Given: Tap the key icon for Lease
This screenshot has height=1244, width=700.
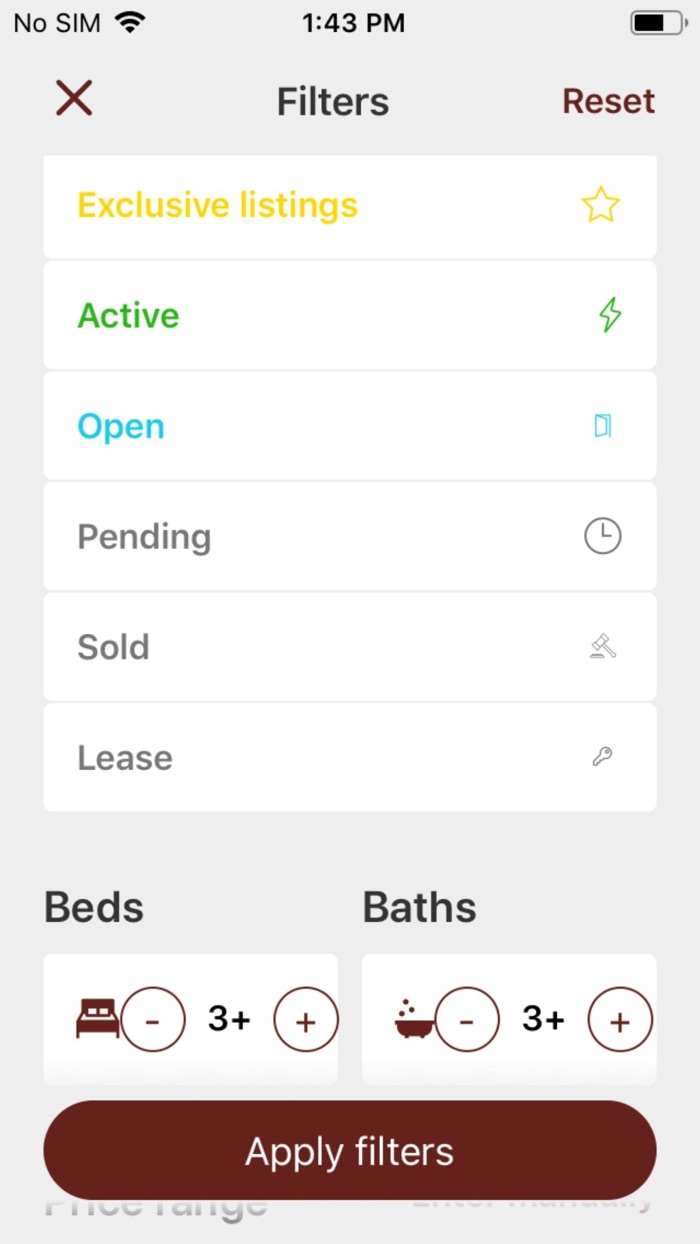Looking at the screenshot, I should point(602,757).
